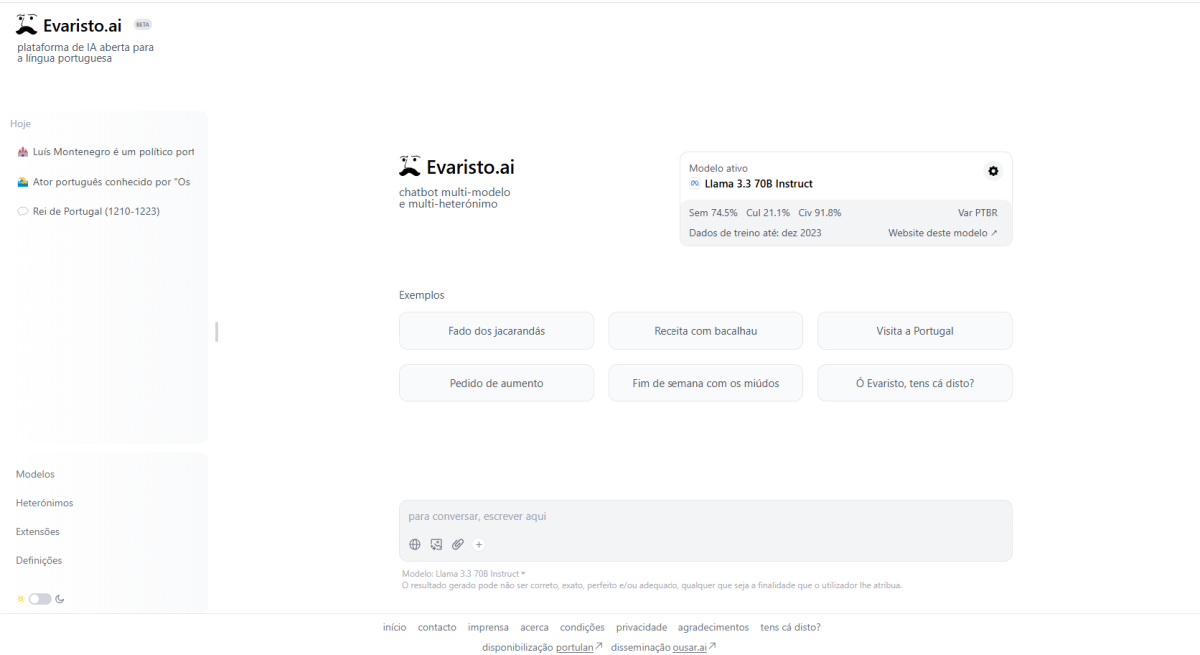Screen dimensions: 1200x655
Task: Open the ousar.ai external link
Action: [694, 648]
